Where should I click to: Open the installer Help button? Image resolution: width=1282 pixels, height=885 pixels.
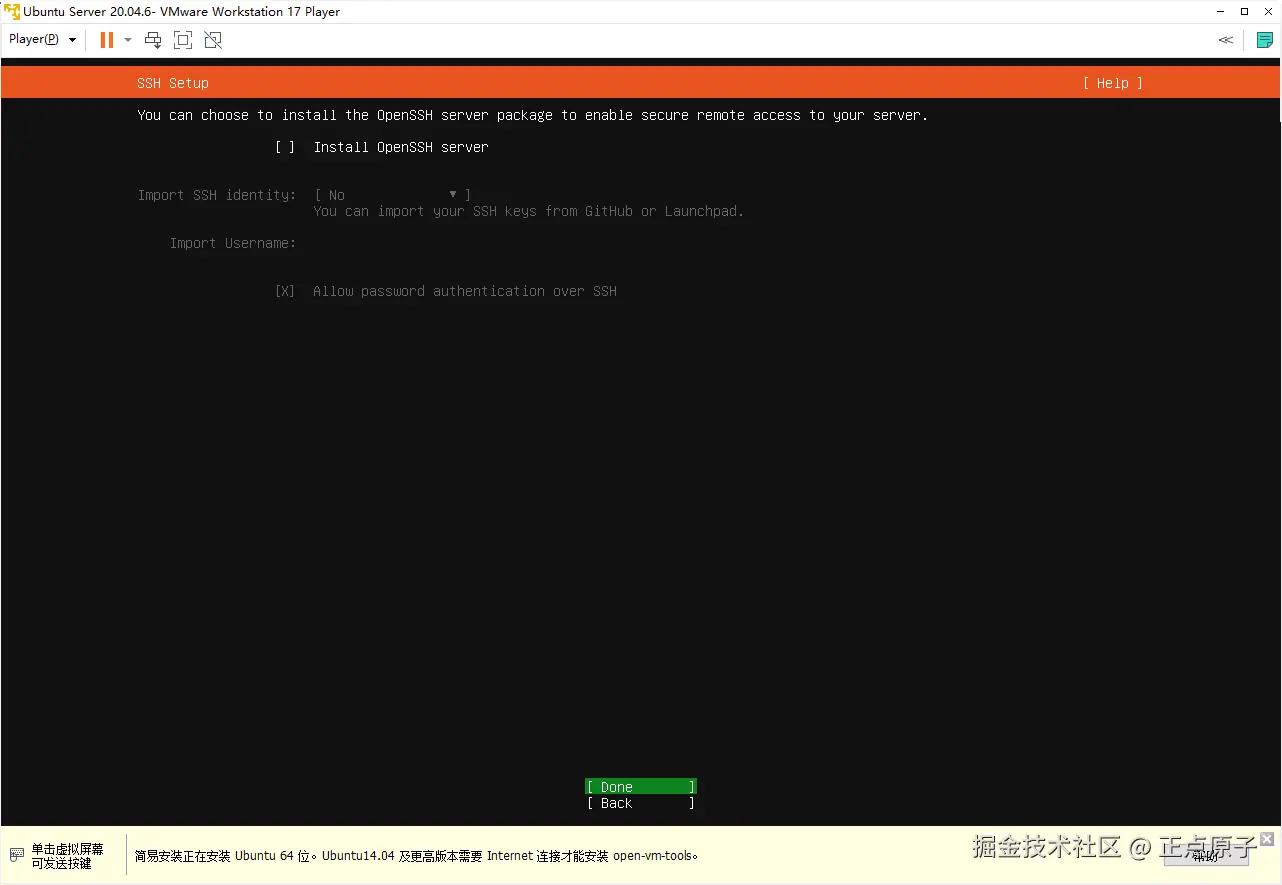pos(1112,83)
